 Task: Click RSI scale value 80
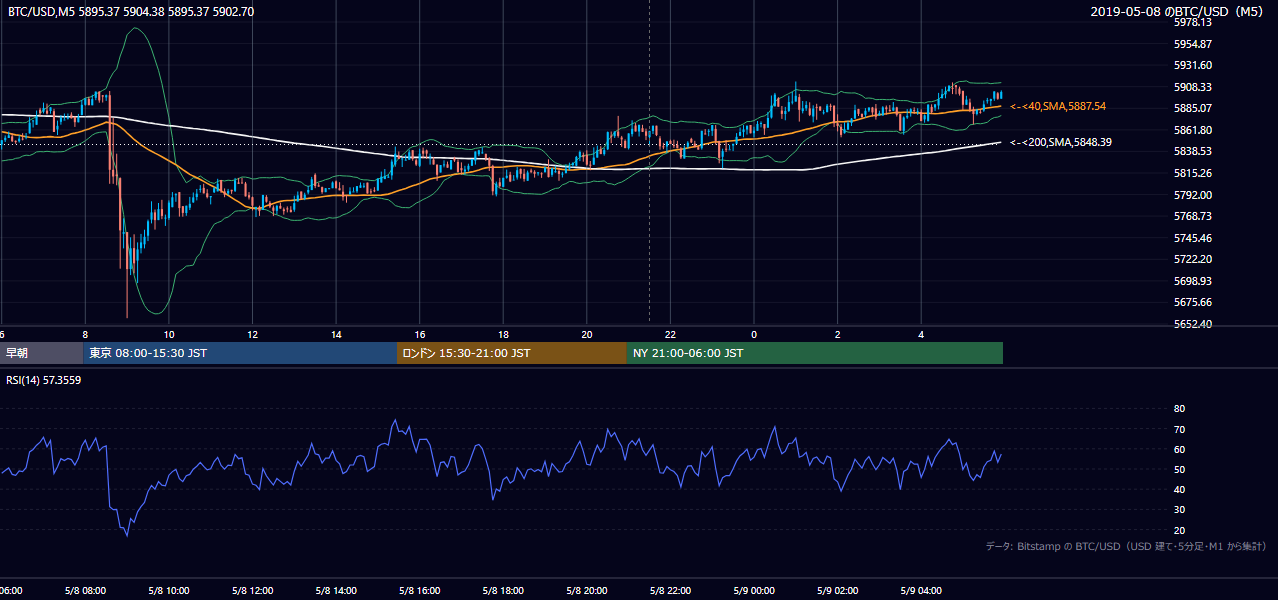pyautogui.click(x=1179, y=409)
